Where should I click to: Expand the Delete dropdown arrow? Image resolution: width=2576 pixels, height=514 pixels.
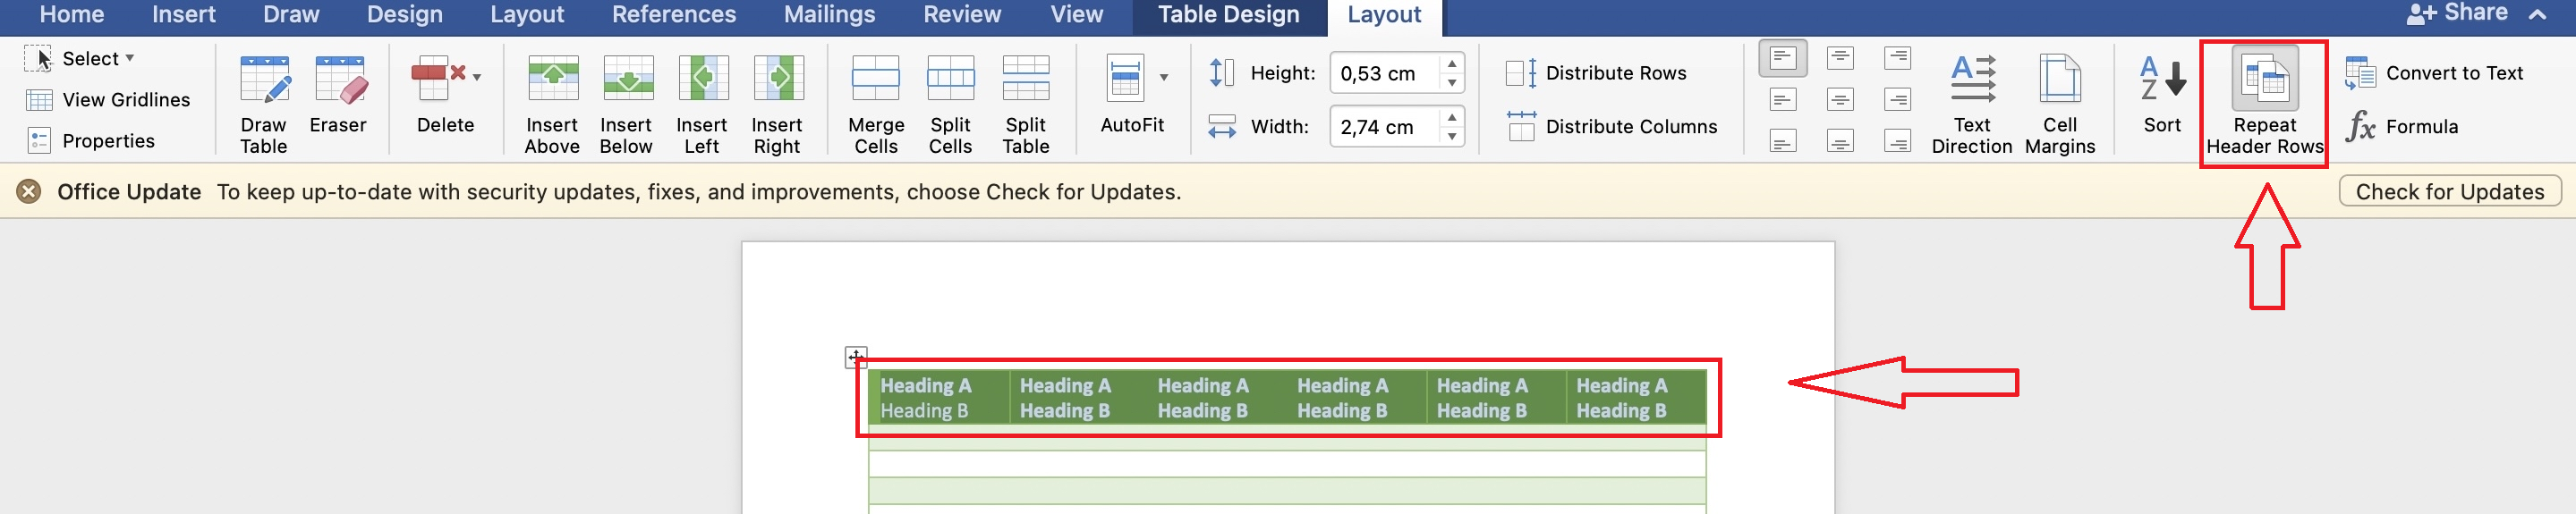(x=477, y=77)
